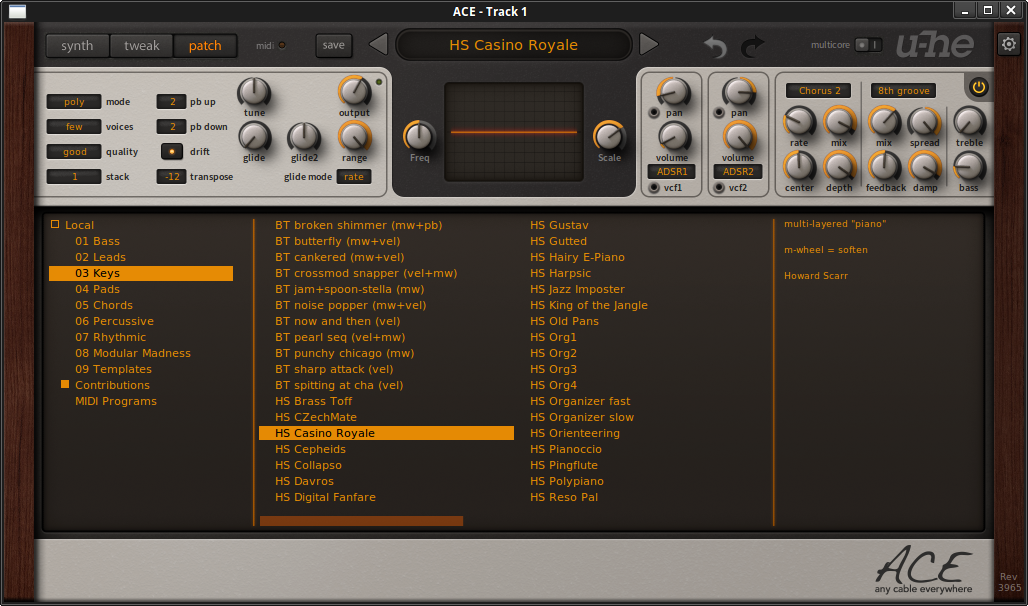
Task: Click the undo arrow icon
Action: click(x=715, y=47)
